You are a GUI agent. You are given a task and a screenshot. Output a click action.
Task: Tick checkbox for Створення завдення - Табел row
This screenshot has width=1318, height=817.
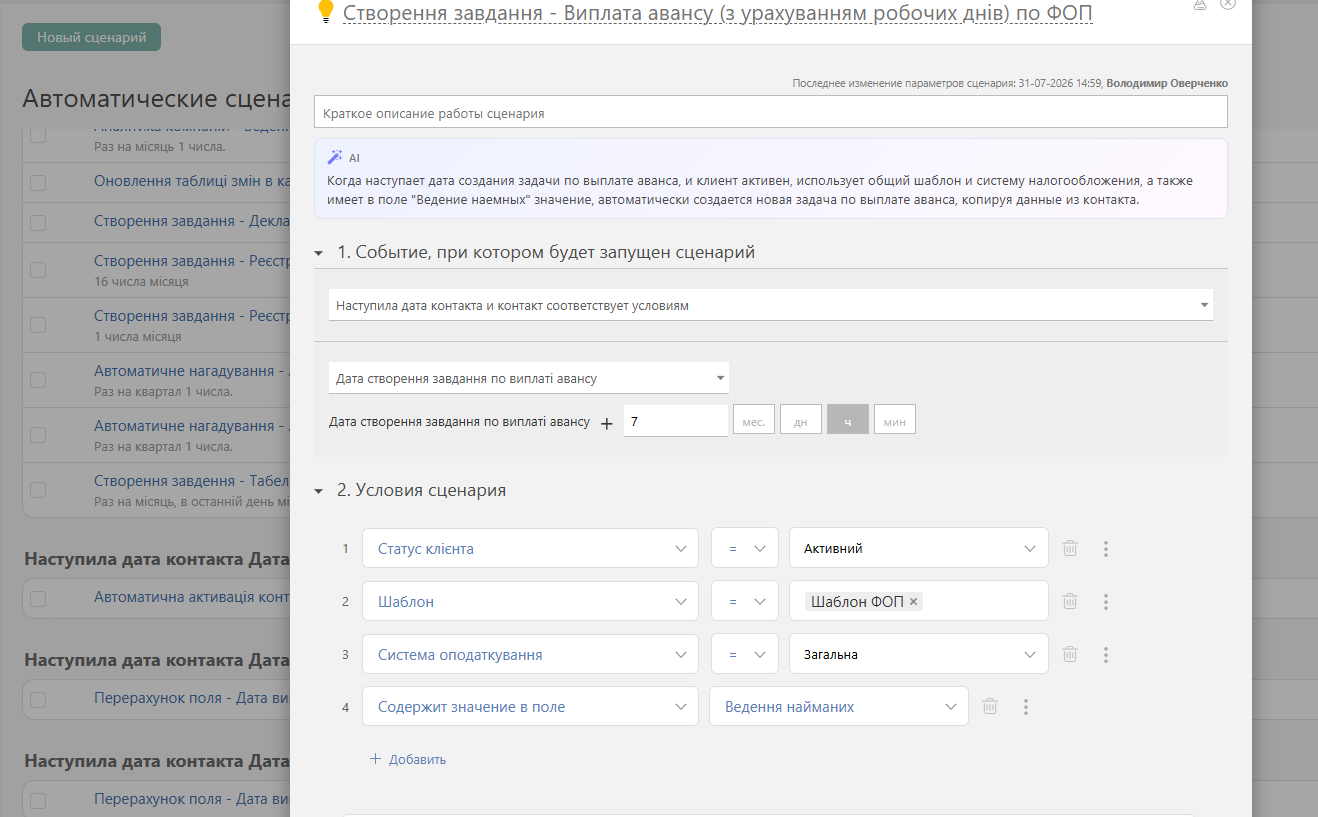pyautogui.click(x=38, y=490)
